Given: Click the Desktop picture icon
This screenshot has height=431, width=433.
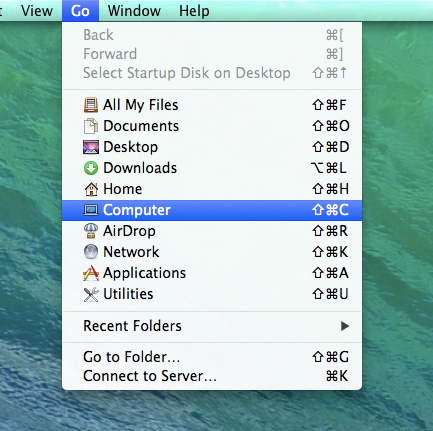Looking at the screenshot, I should pyautogui.click(x=91, y=147).
